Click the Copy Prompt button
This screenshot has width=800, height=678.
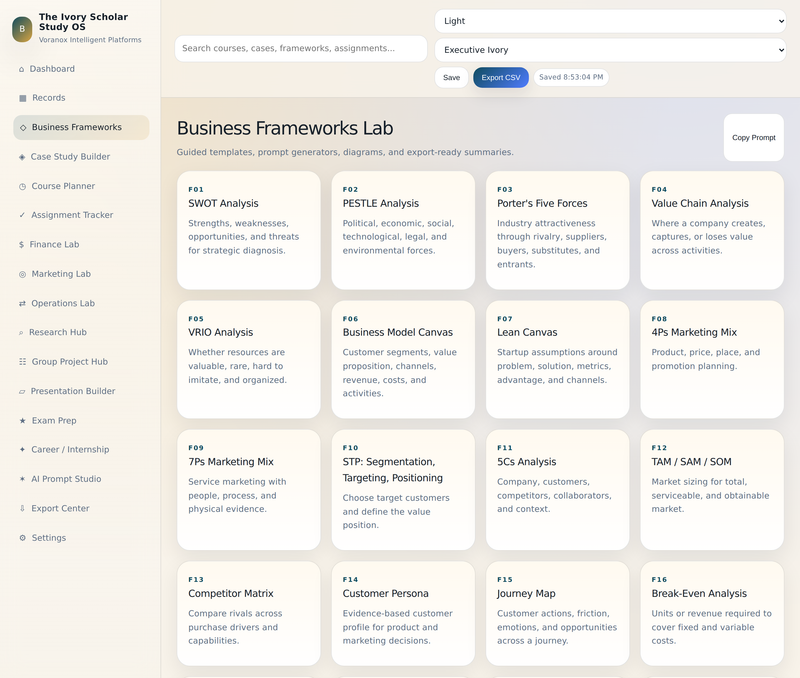[754, 138]
